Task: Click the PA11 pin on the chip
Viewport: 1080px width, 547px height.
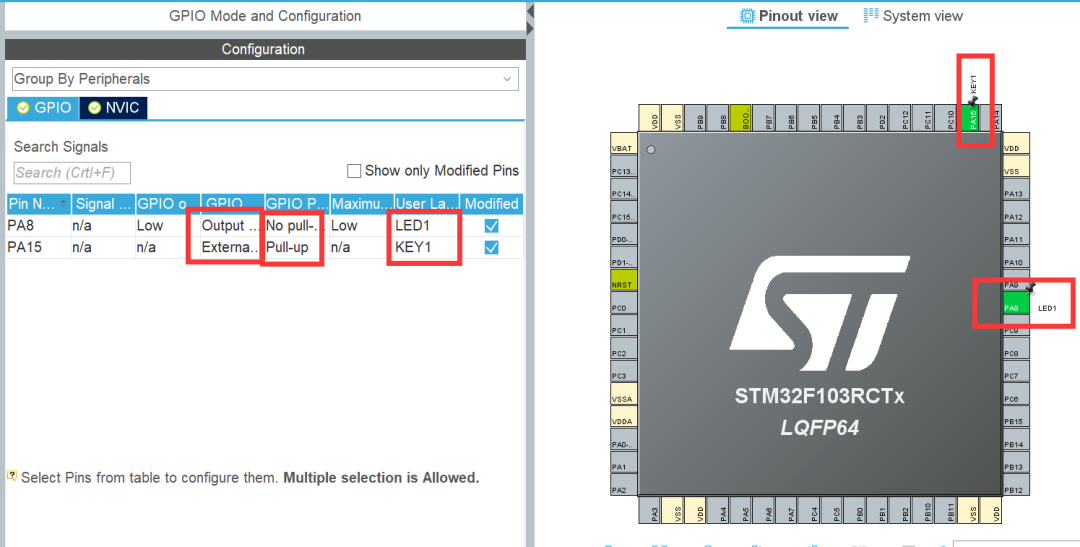Action: [x=1016, y=235]
